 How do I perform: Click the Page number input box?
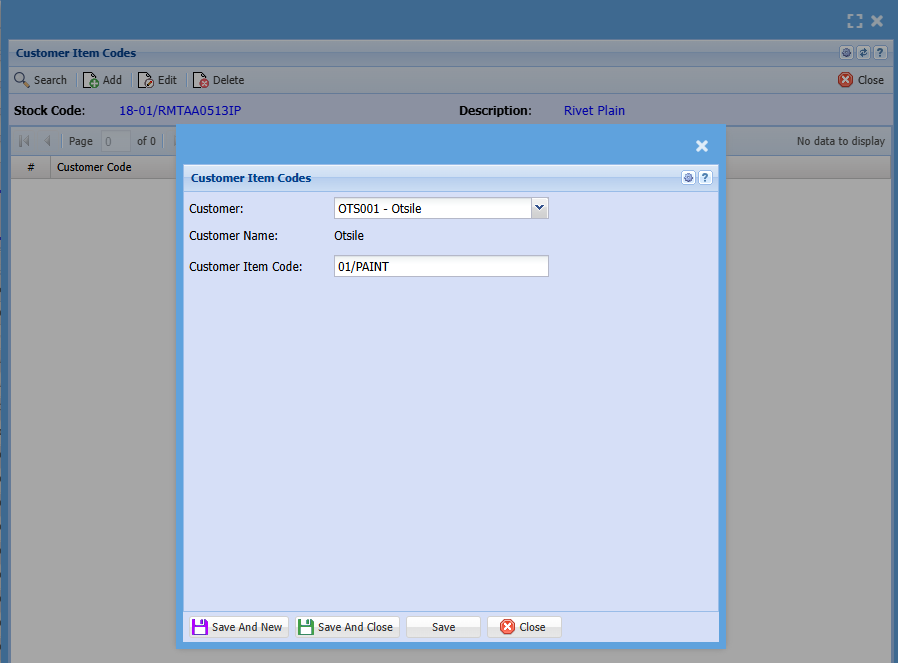(x=115, y=141)
